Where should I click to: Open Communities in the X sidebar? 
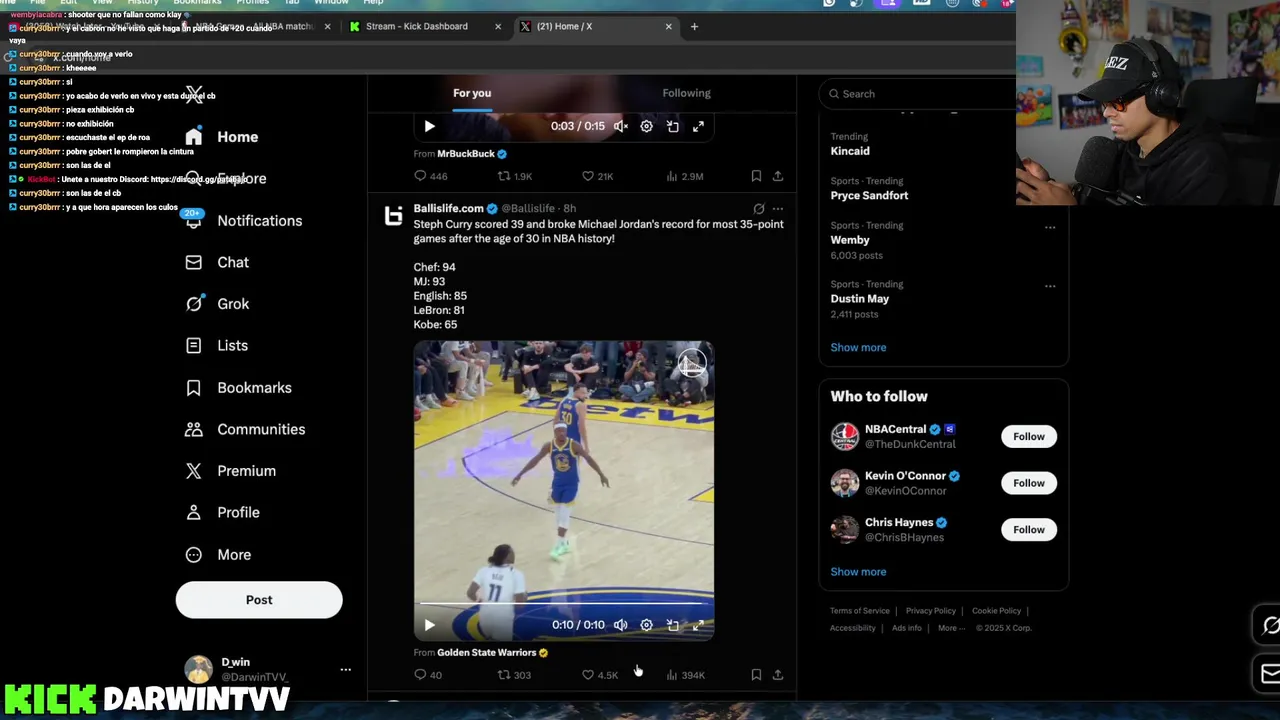(x=245, y=429)
